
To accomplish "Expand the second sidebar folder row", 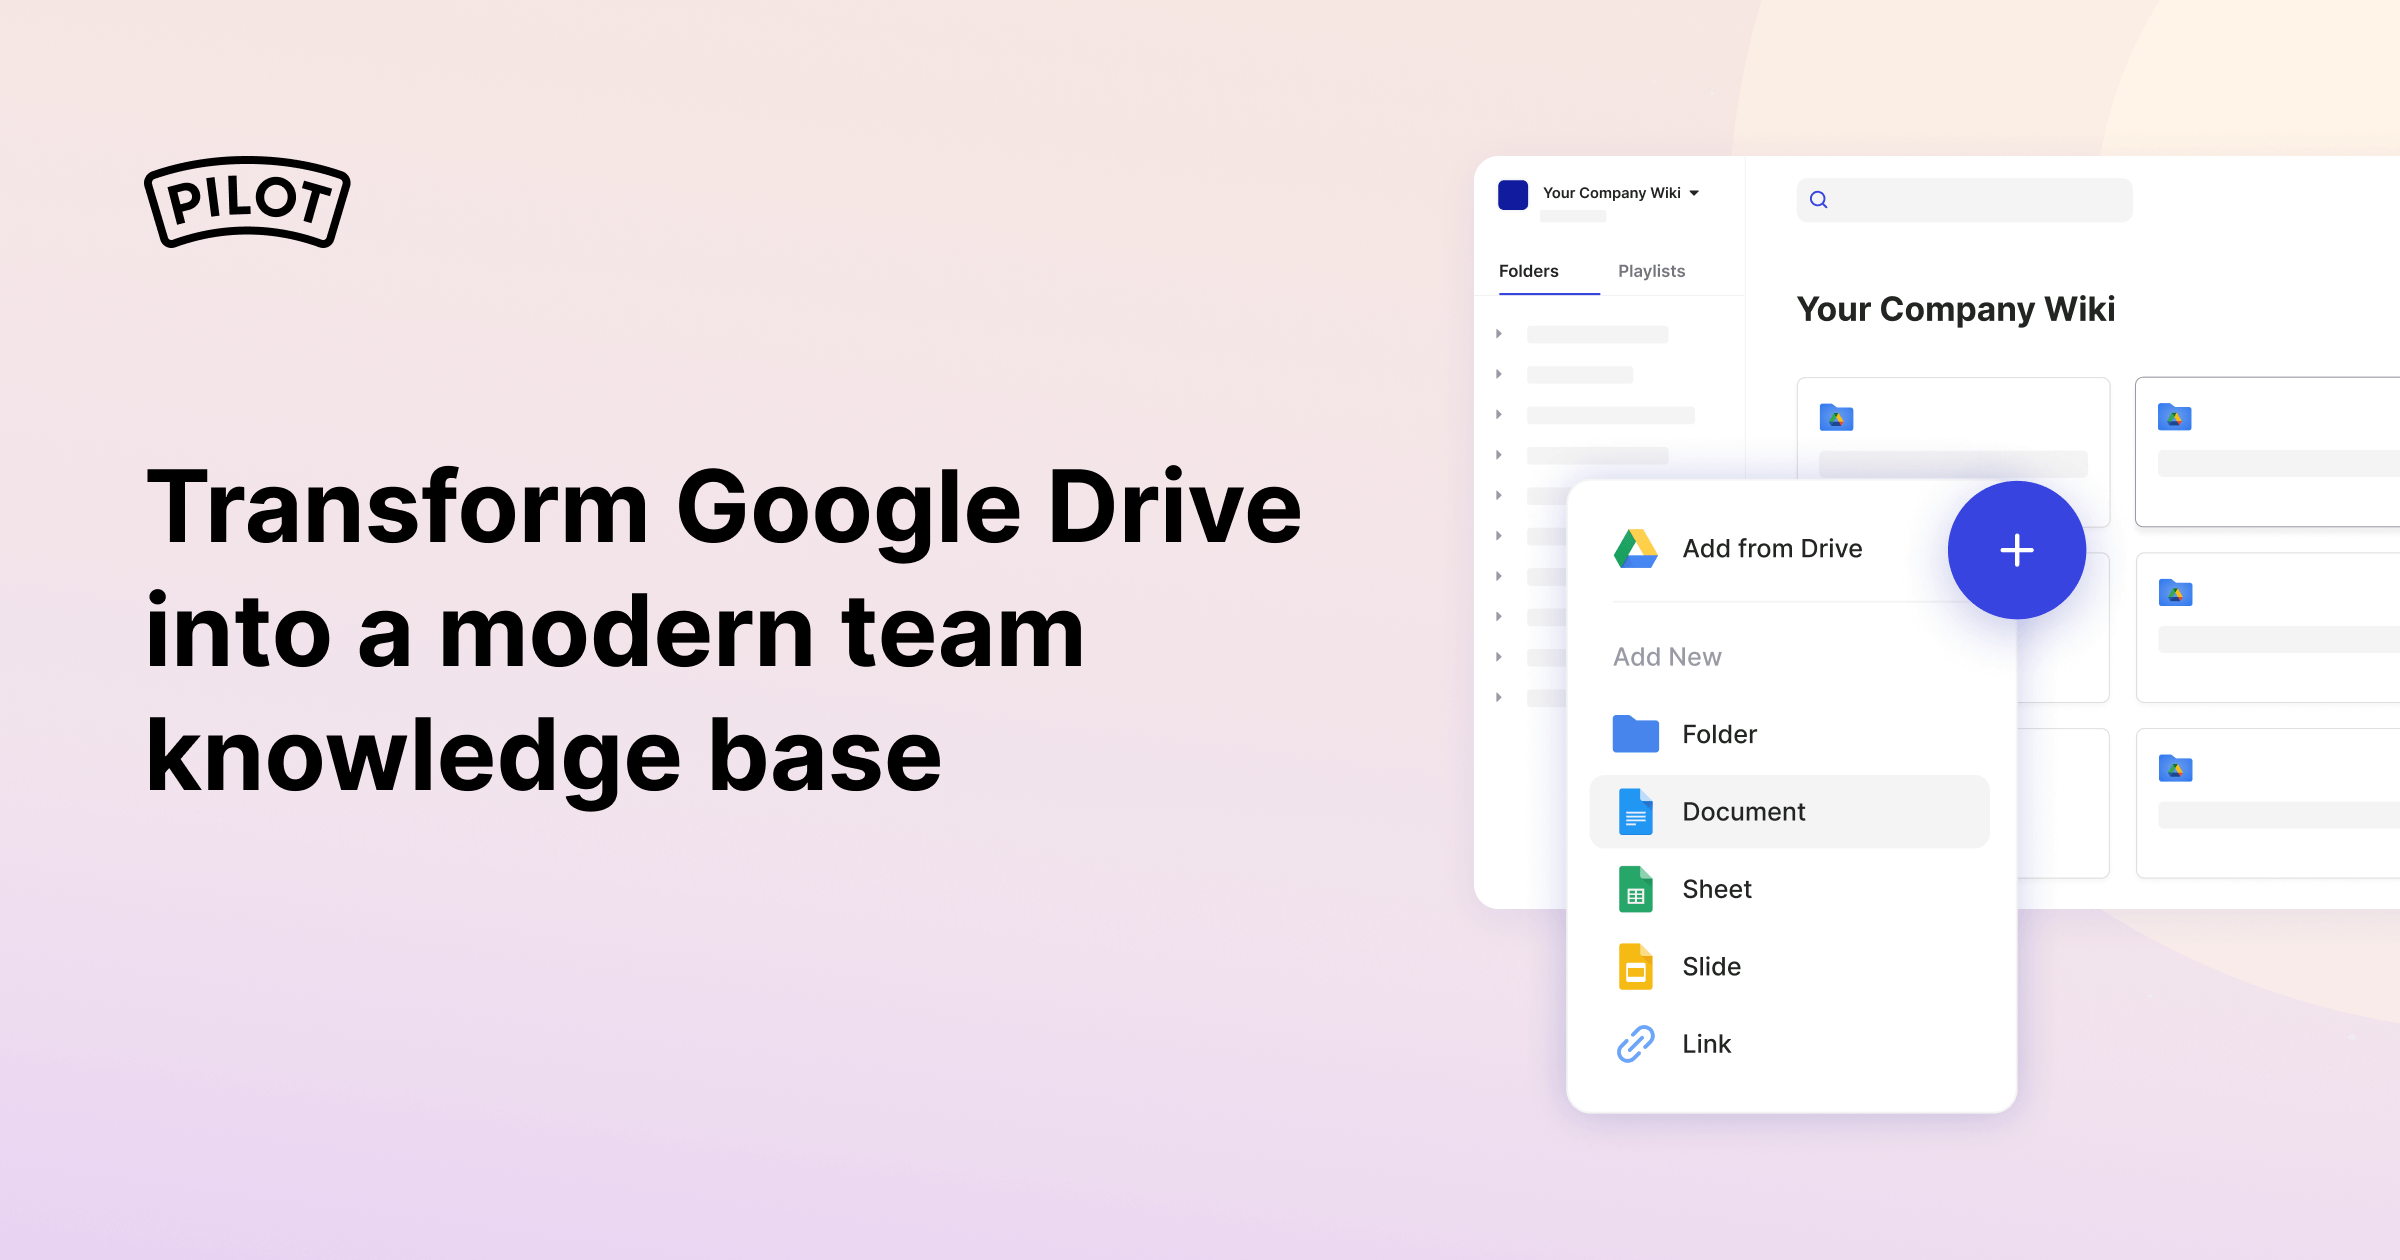I will point(1499,374).
